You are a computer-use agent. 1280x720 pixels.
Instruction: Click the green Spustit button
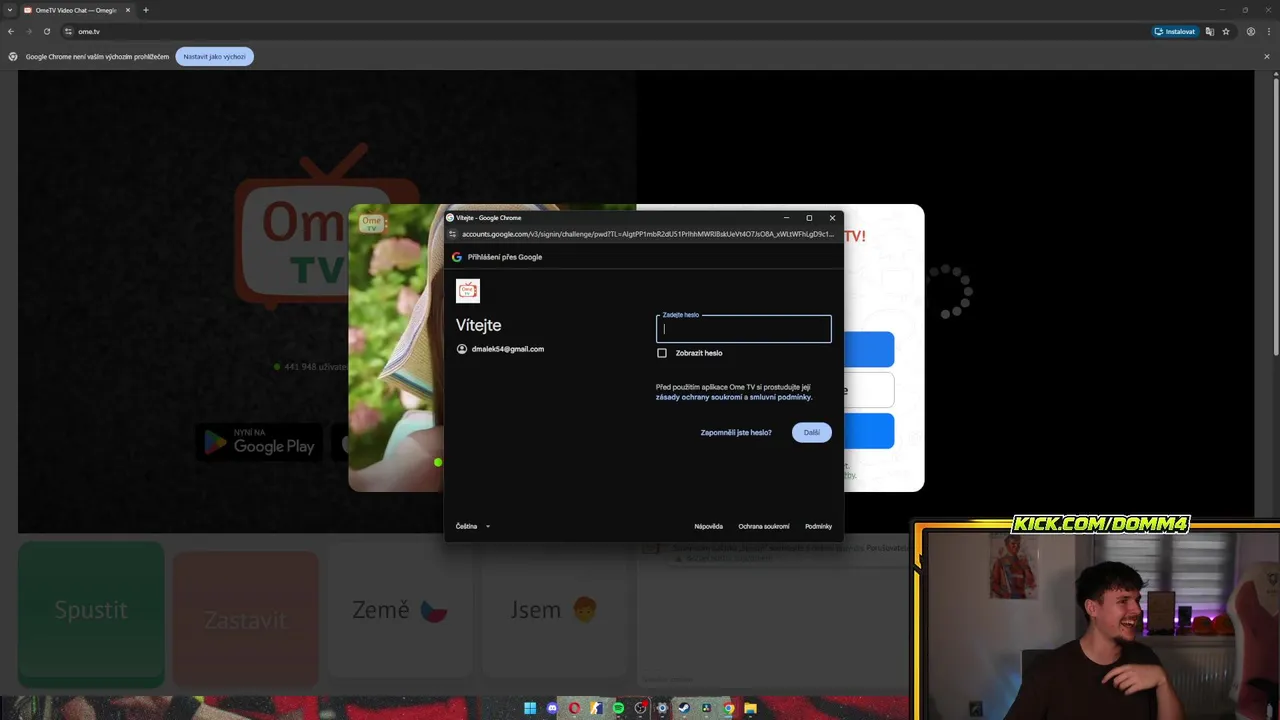[91, 612]
